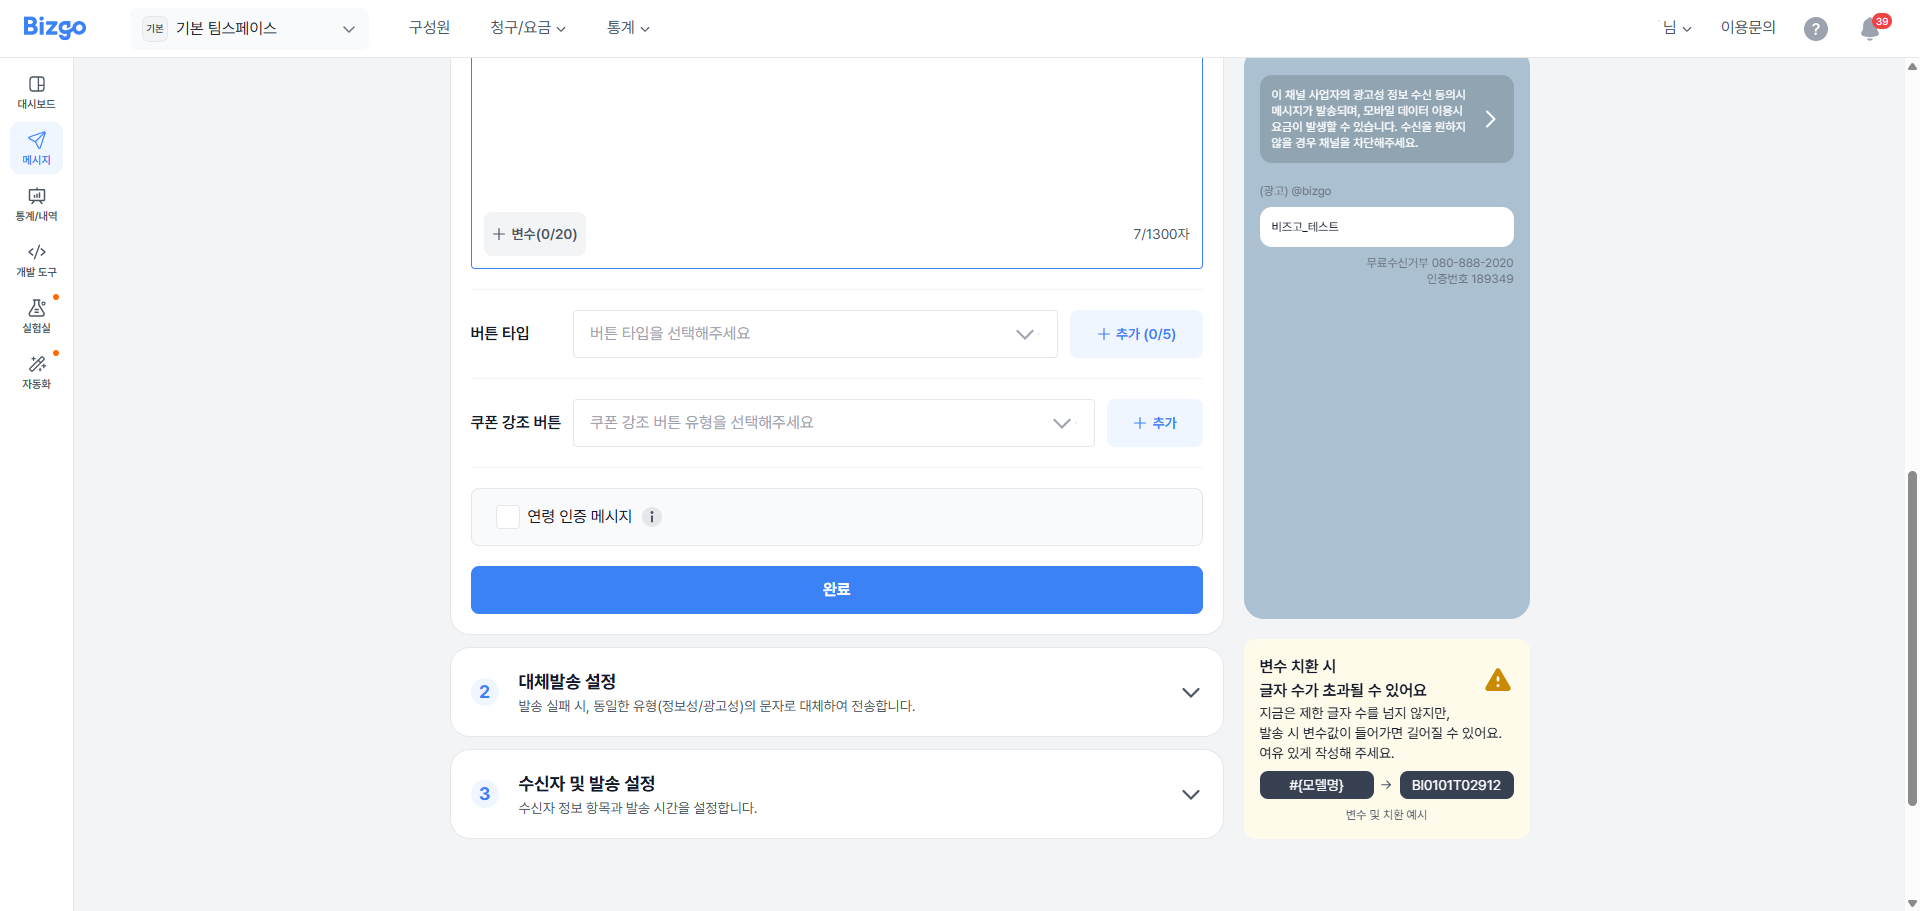Open 통계/내역 from the sidebar

tap(36, 205)
